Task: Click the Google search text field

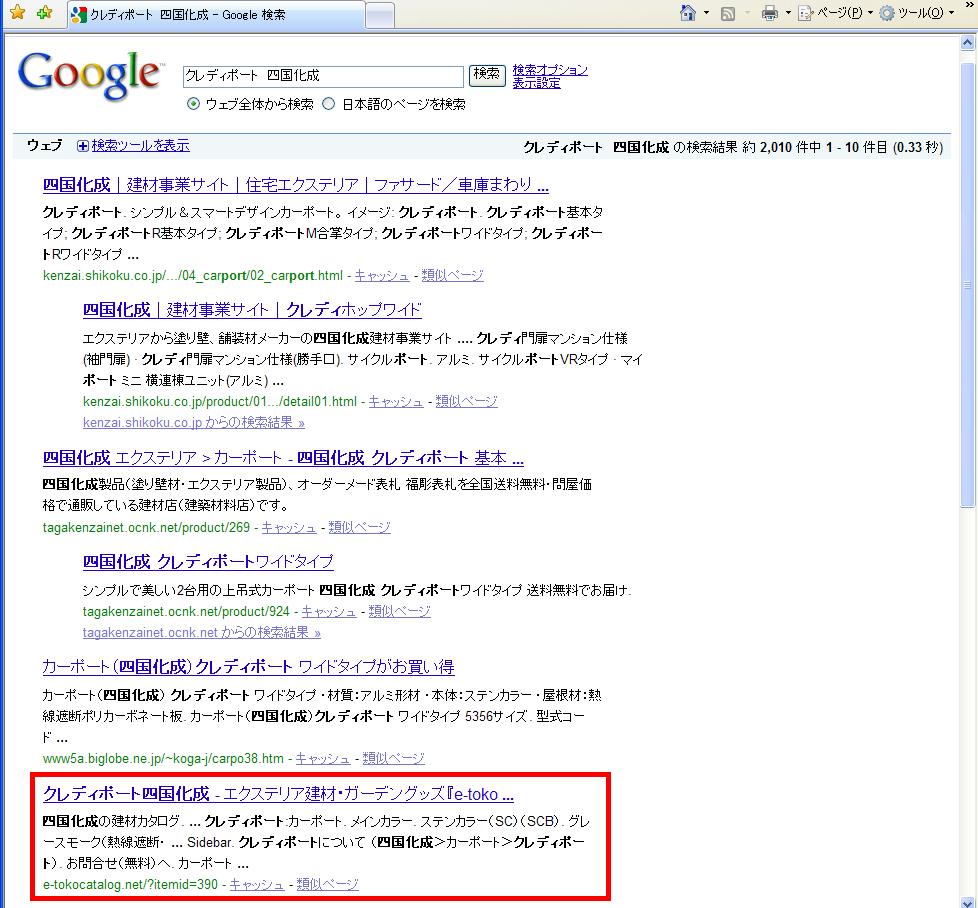Action: tap(322, 76)
